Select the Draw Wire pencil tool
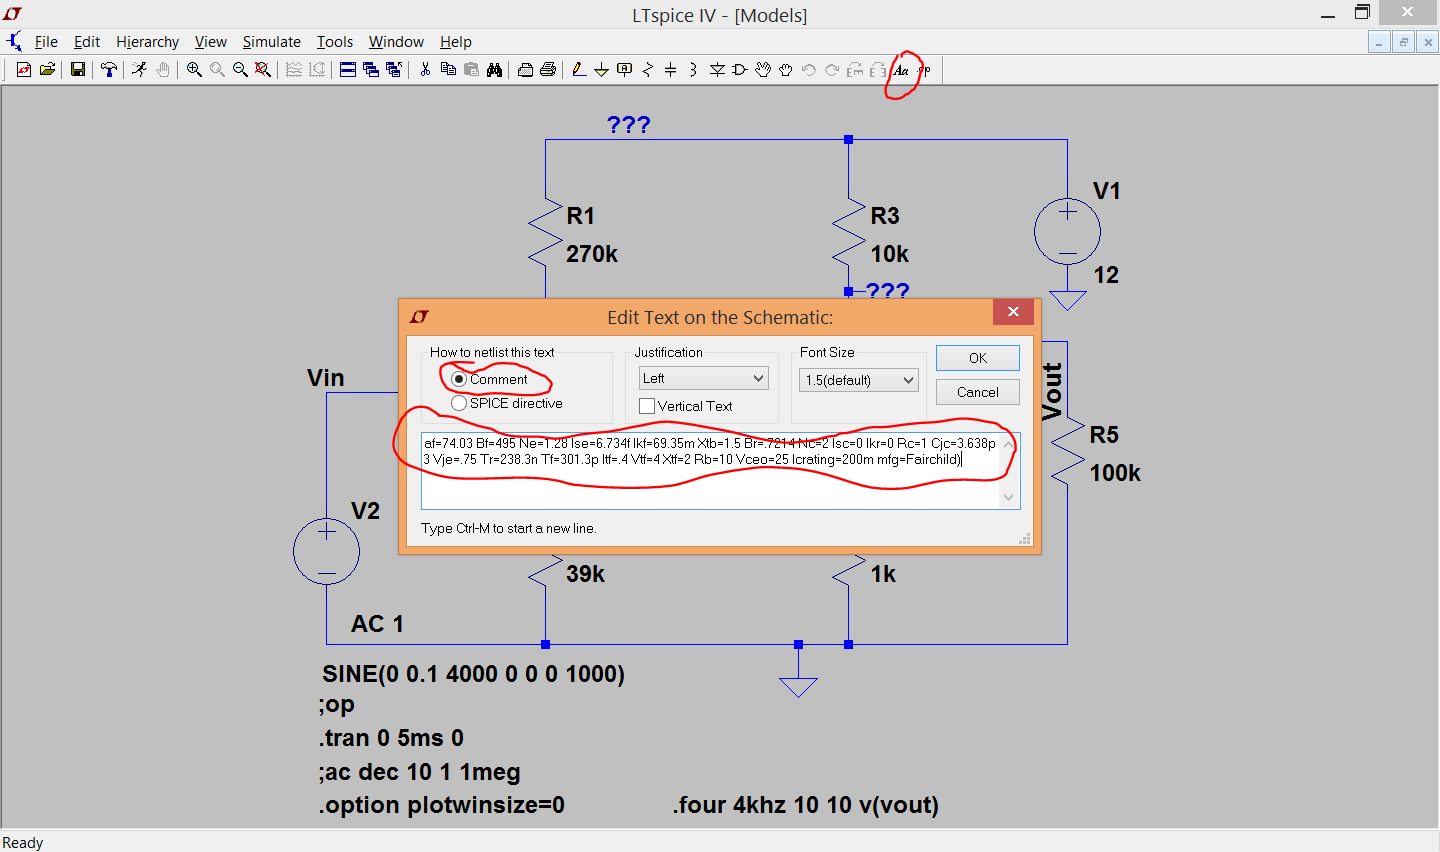The height and width of the screenshot is (852, 1440). tap(578, 70)
